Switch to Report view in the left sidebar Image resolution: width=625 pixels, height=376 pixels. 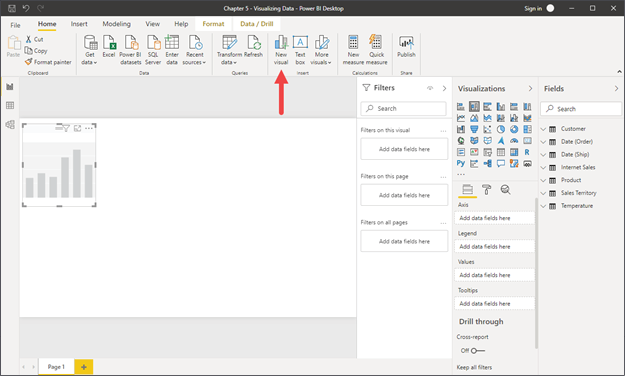click(x=10, y=87)
